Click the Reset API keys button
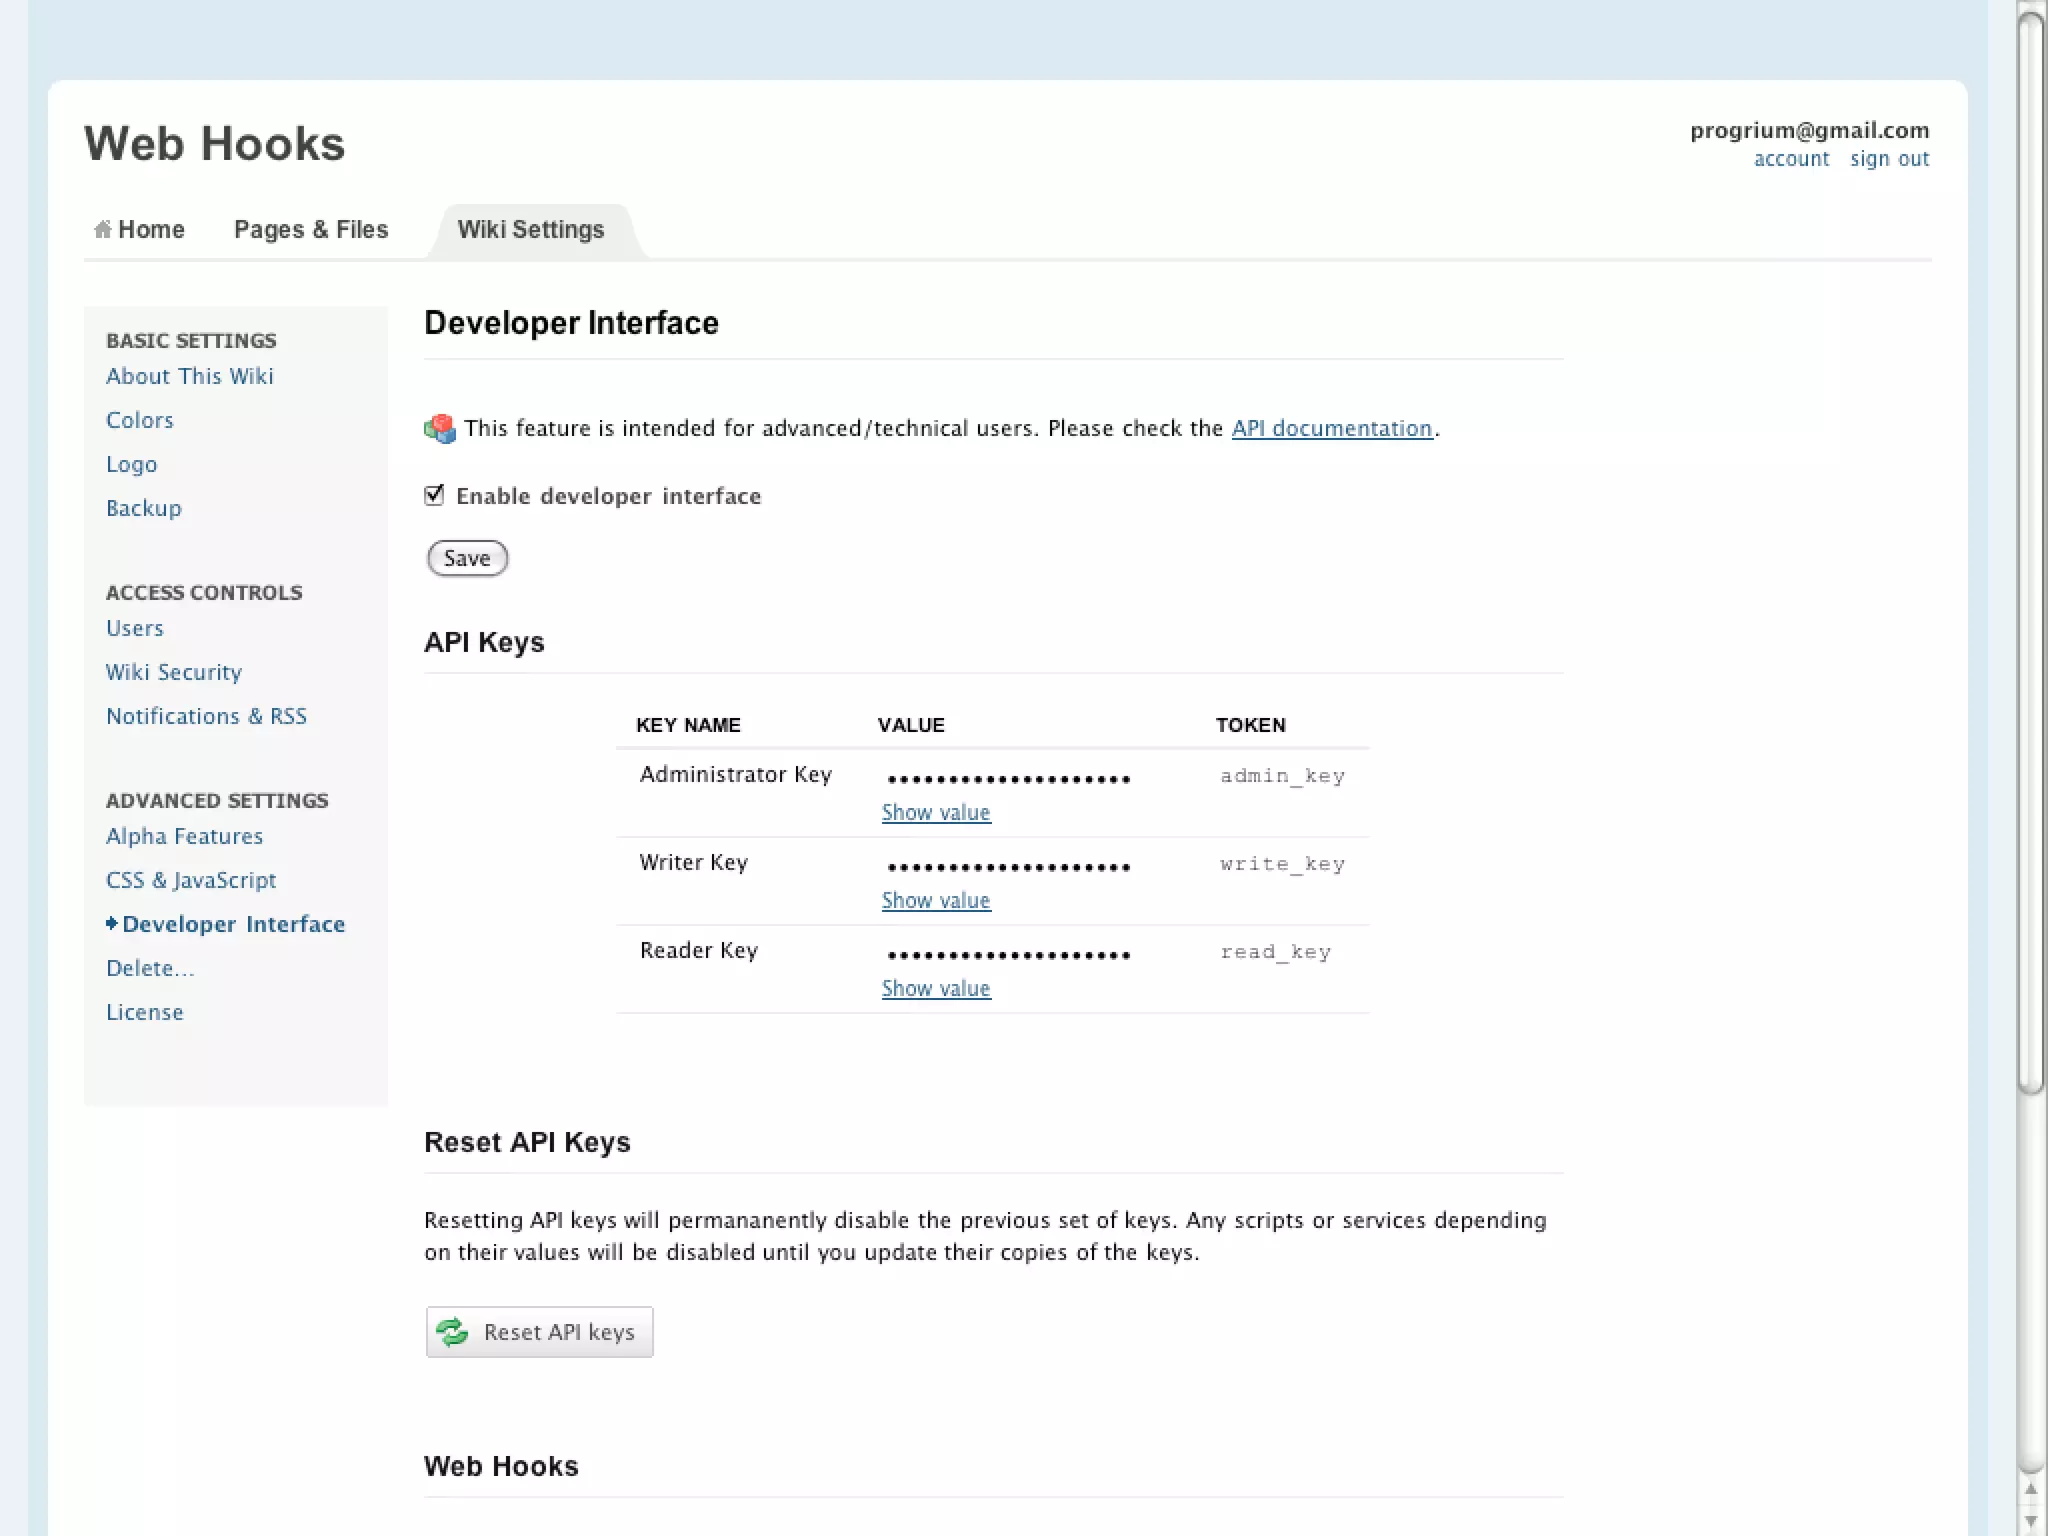The image size is (2048, 1536). (x=540, y=1332)
